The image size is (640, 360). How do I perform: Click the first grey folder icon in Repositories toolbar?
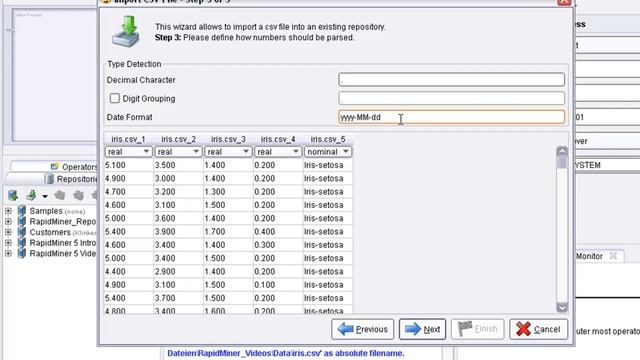click(60, 196)
